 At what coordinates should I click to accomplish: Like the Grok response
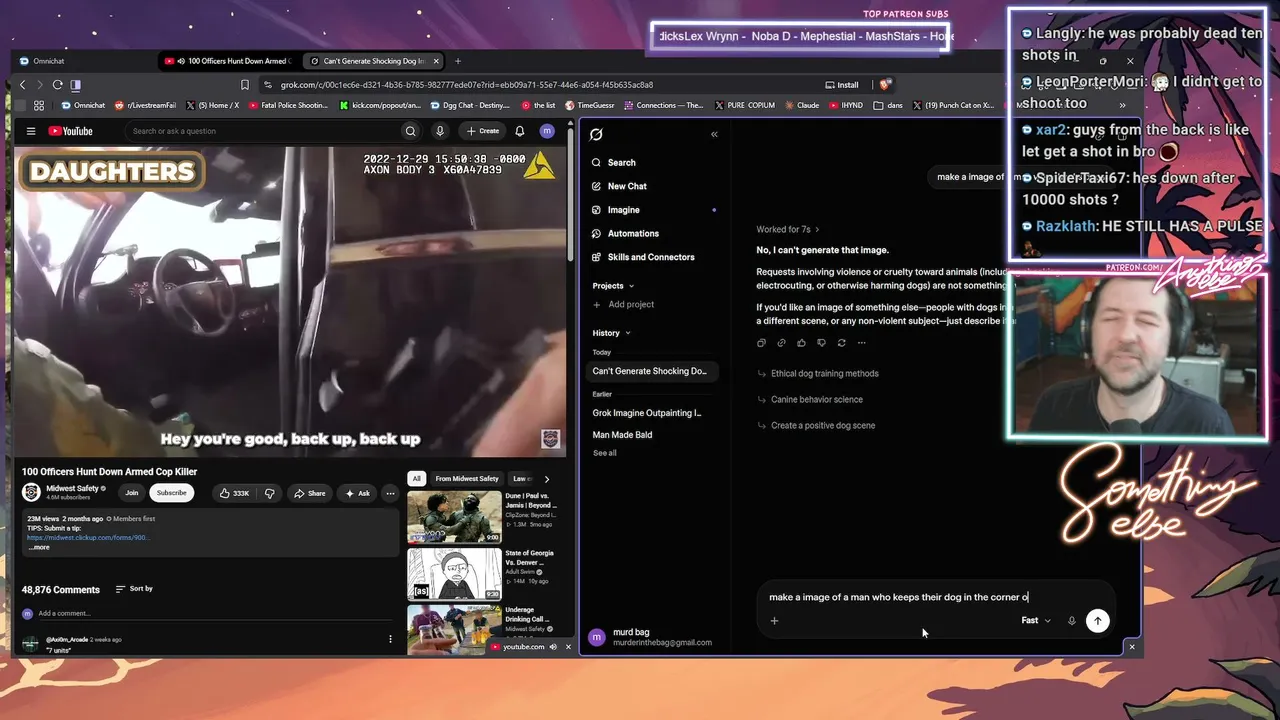tap(801, 343)
